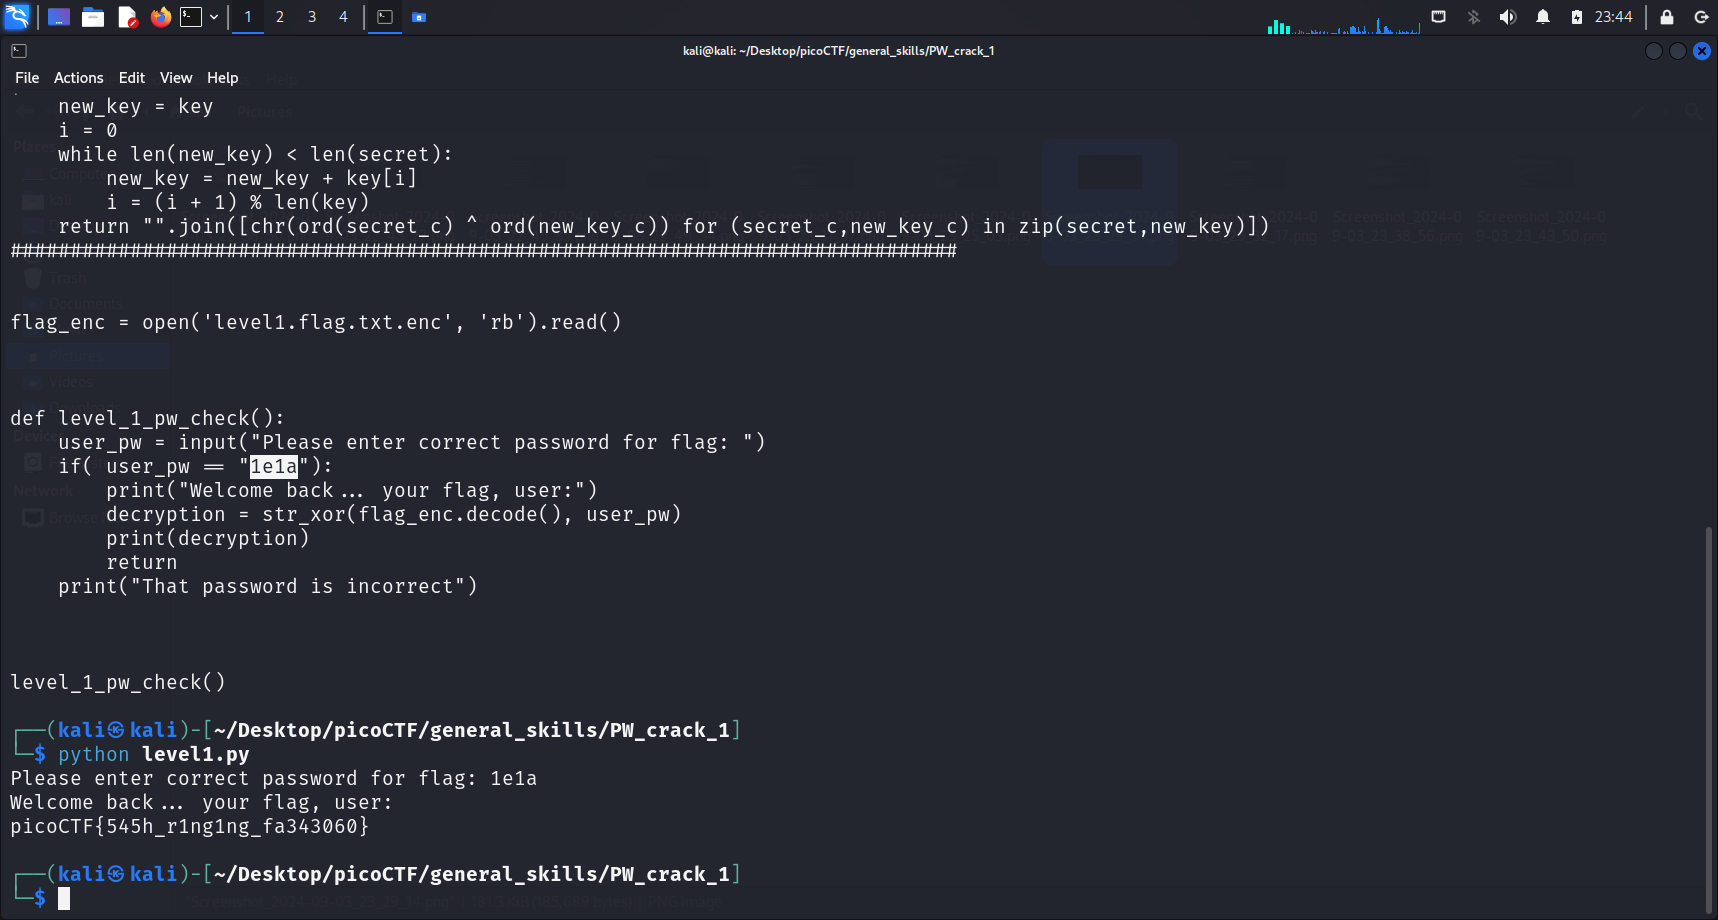
Task: Open the file manager from panel
Action: [93, 17]
